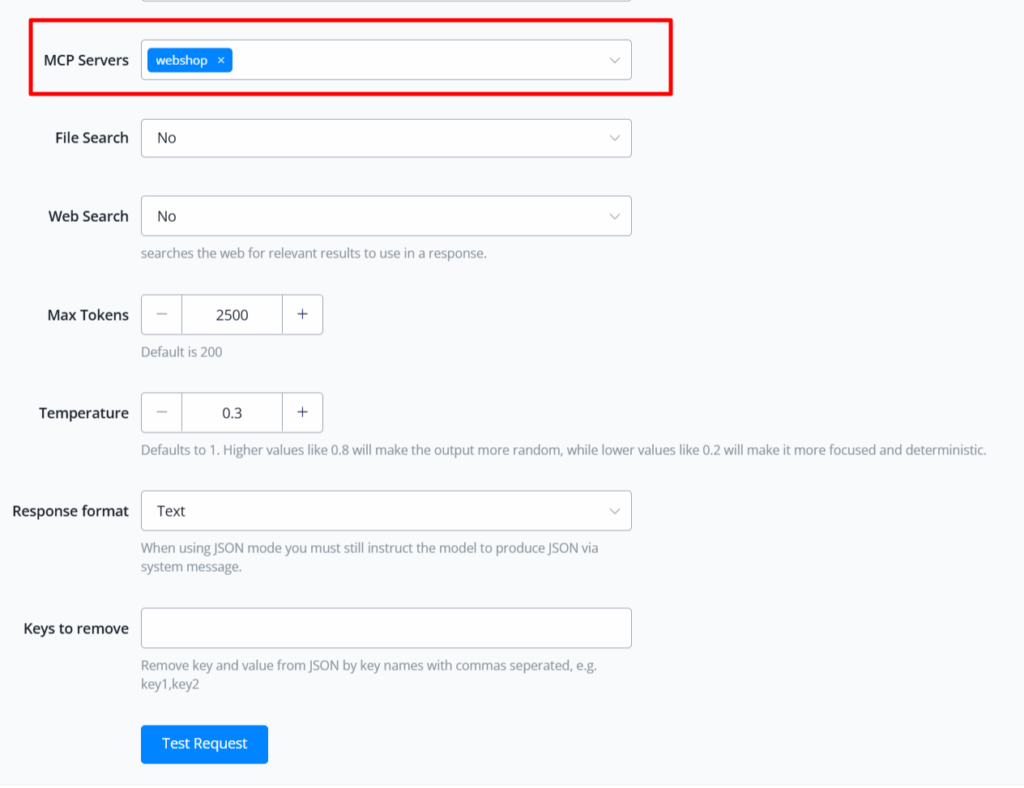Remove the webshop tag with its x
1024x788 pixels.
(221, 61)
